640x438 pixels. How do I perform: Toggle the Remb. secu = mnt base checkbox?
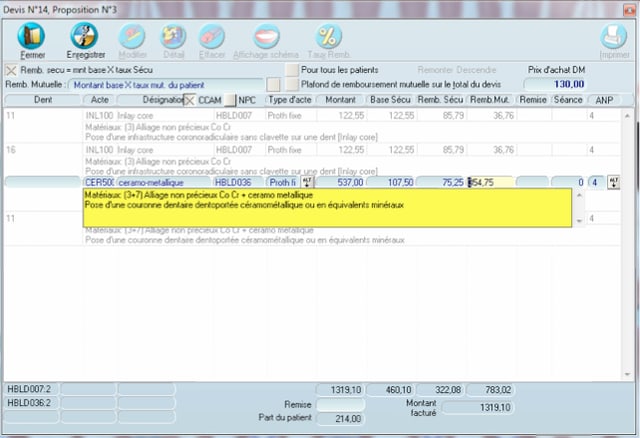[x=11, y=70]
